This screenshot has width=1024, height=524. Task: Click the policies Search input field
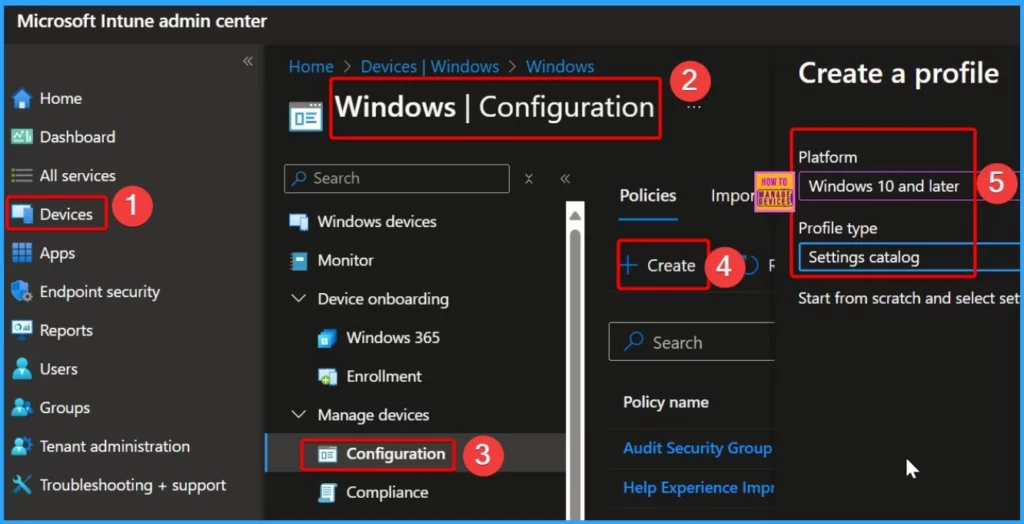coord(692,342)
